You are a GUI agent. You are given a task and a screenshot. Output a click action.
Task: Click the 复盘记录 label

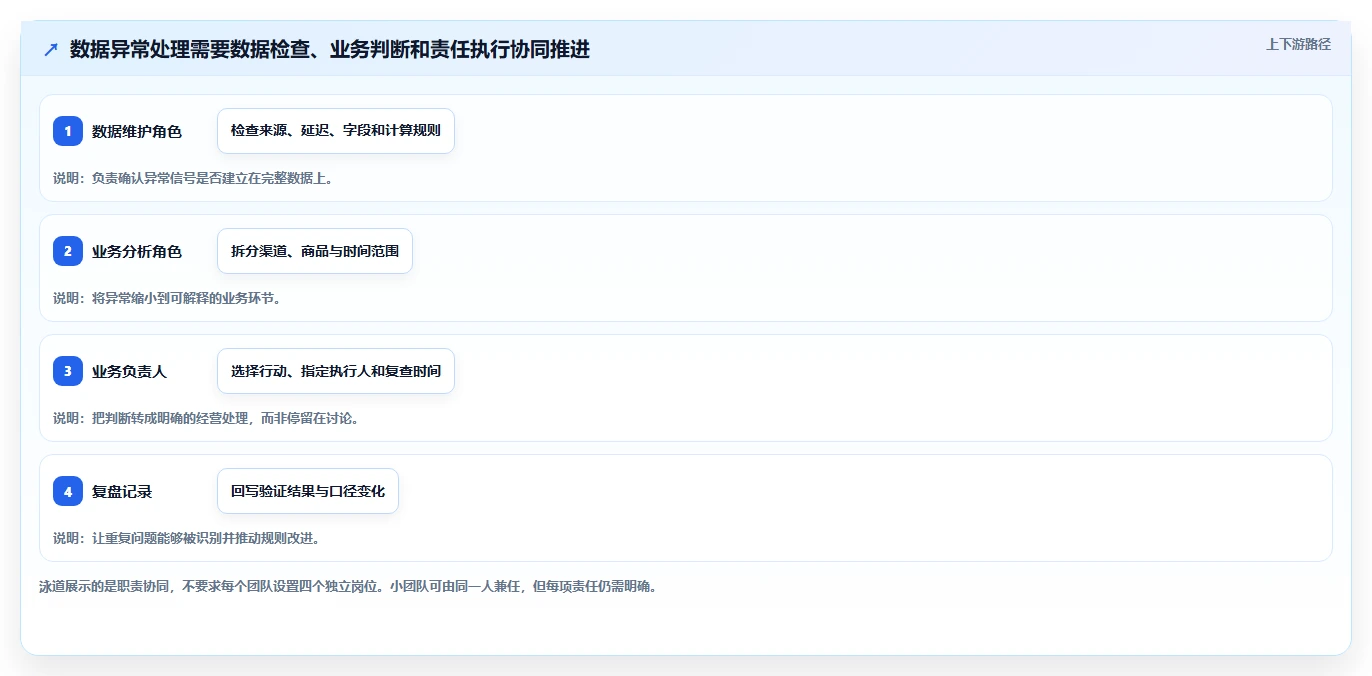click(122, 491)
